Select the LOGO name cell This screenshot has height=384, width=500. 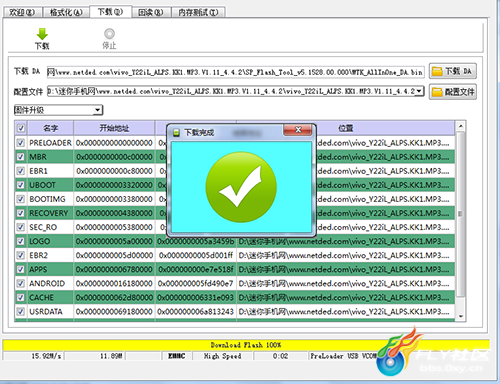[x=50, y=241]
